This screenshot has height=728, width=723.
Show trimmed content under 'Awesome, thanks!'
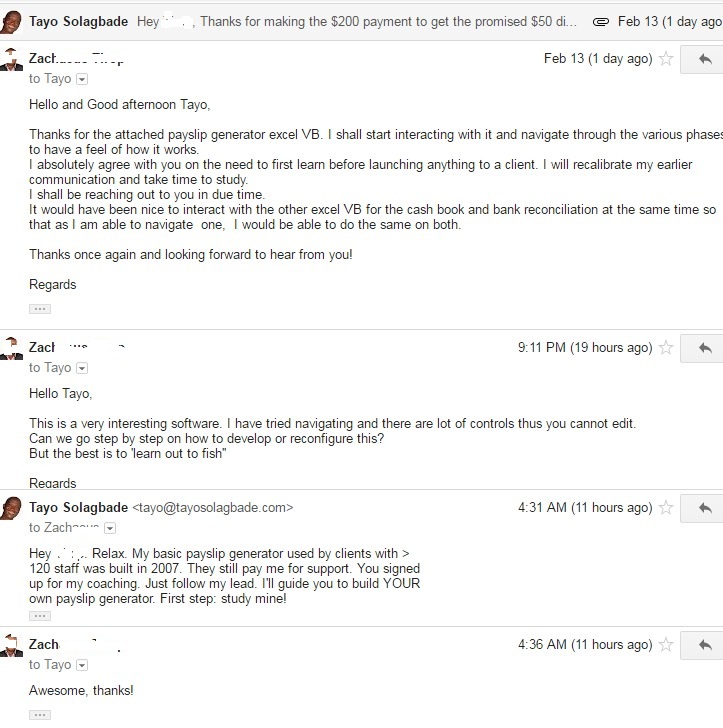40,715
